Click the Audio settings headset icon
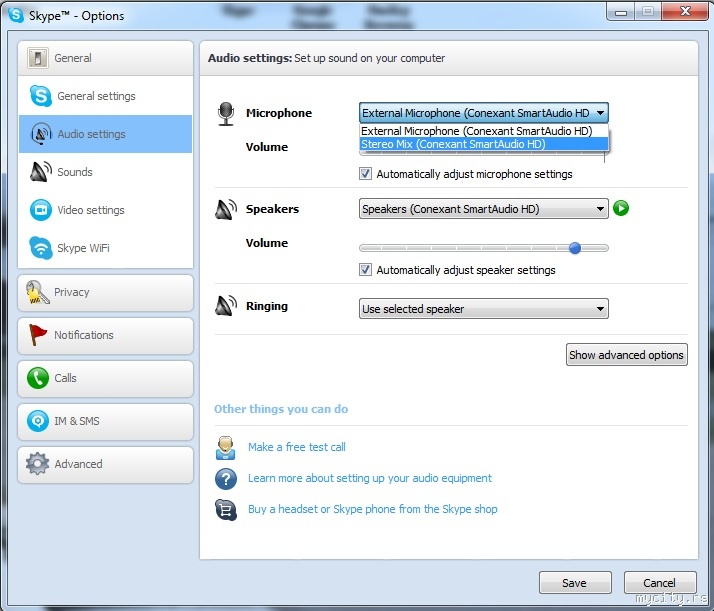 click(x=41, y=134)
